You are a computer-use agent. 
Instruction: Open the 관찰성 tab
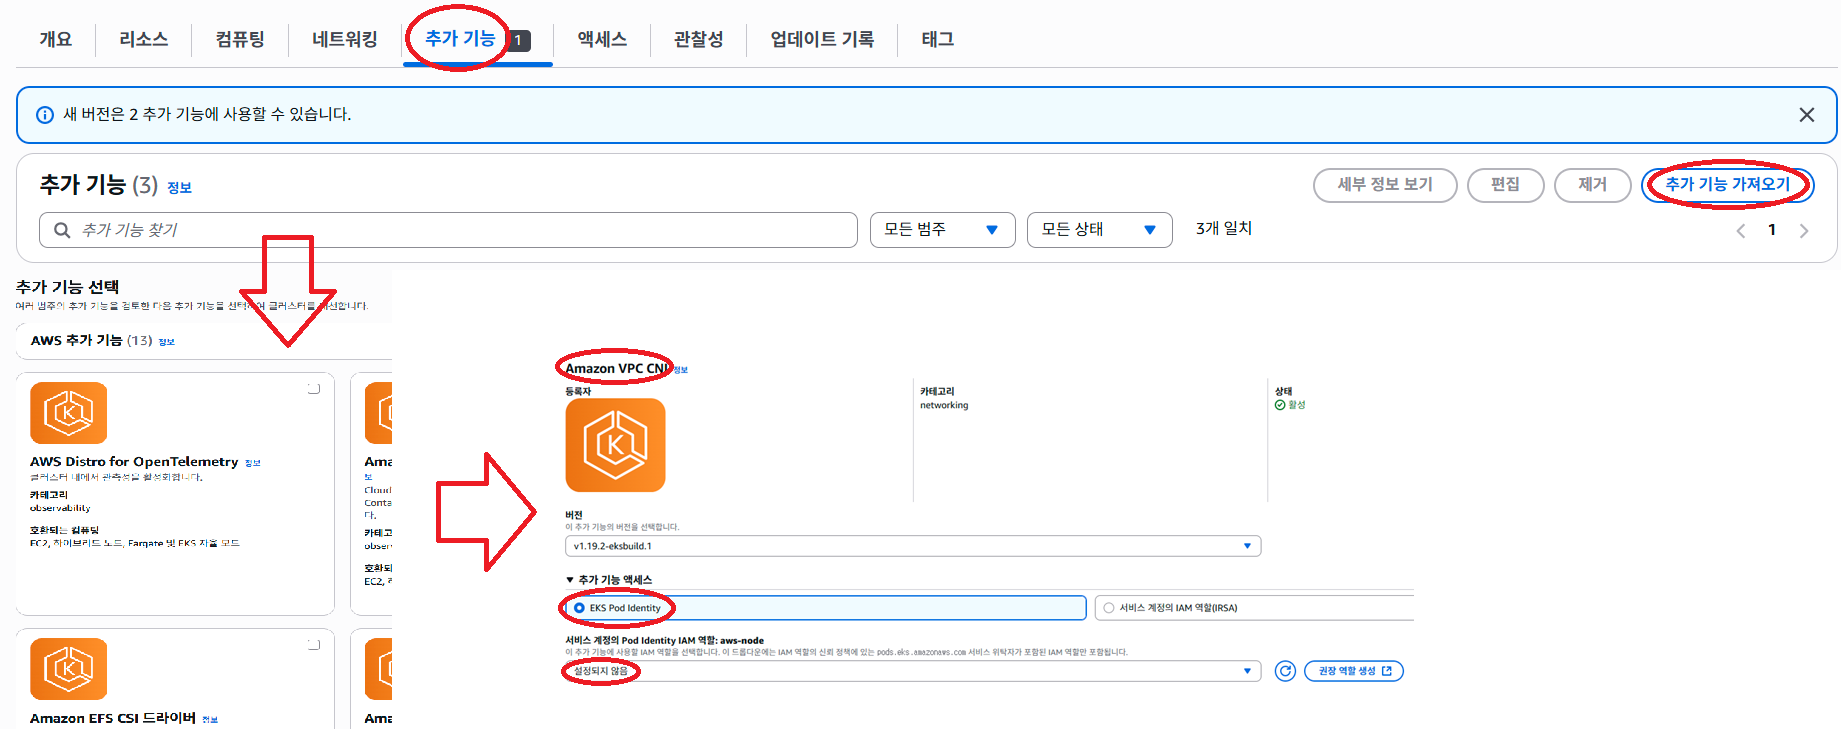coord(698,39)
